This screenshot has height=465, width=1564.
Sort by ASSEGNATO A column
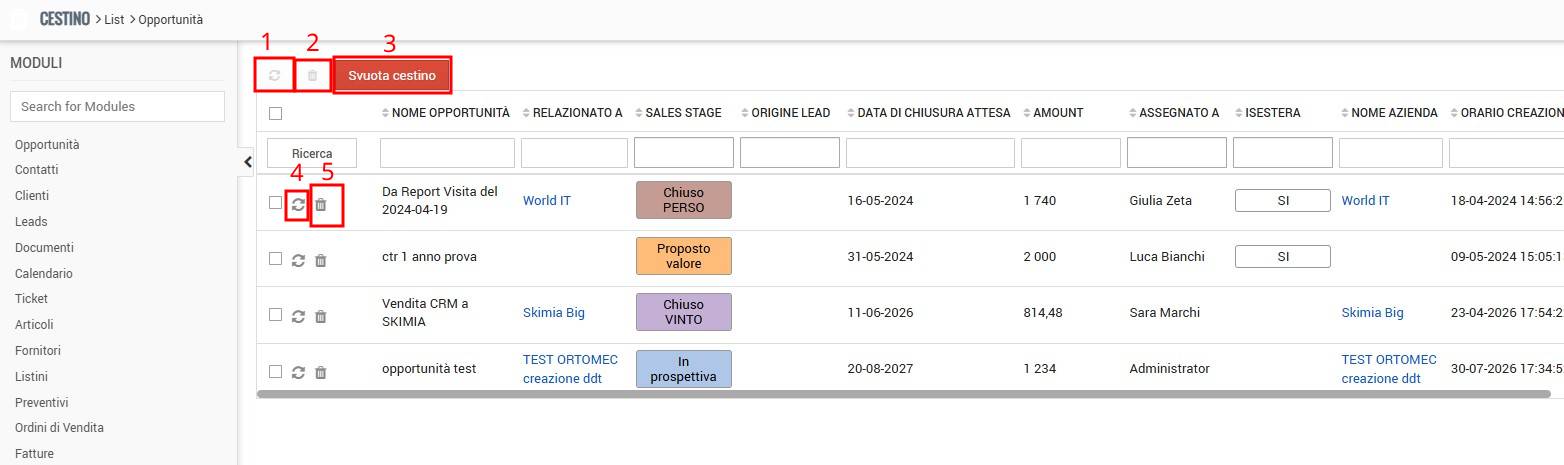click(x=1174, y=113)
